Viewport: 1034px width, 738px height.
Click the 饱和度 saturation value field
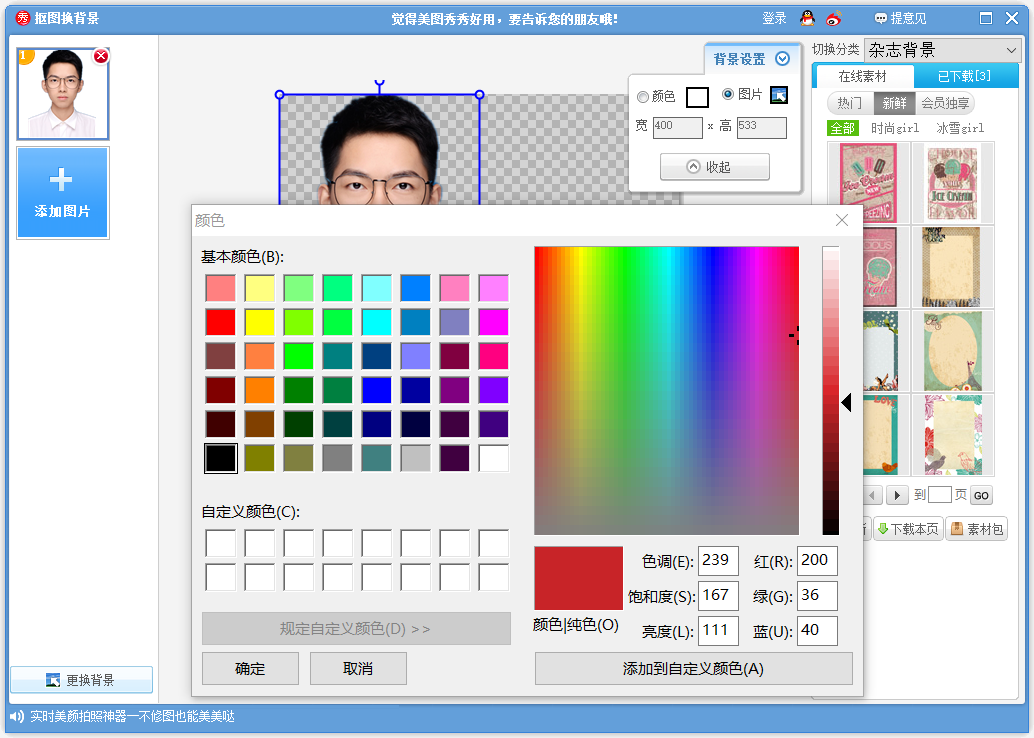click(718, 596)
